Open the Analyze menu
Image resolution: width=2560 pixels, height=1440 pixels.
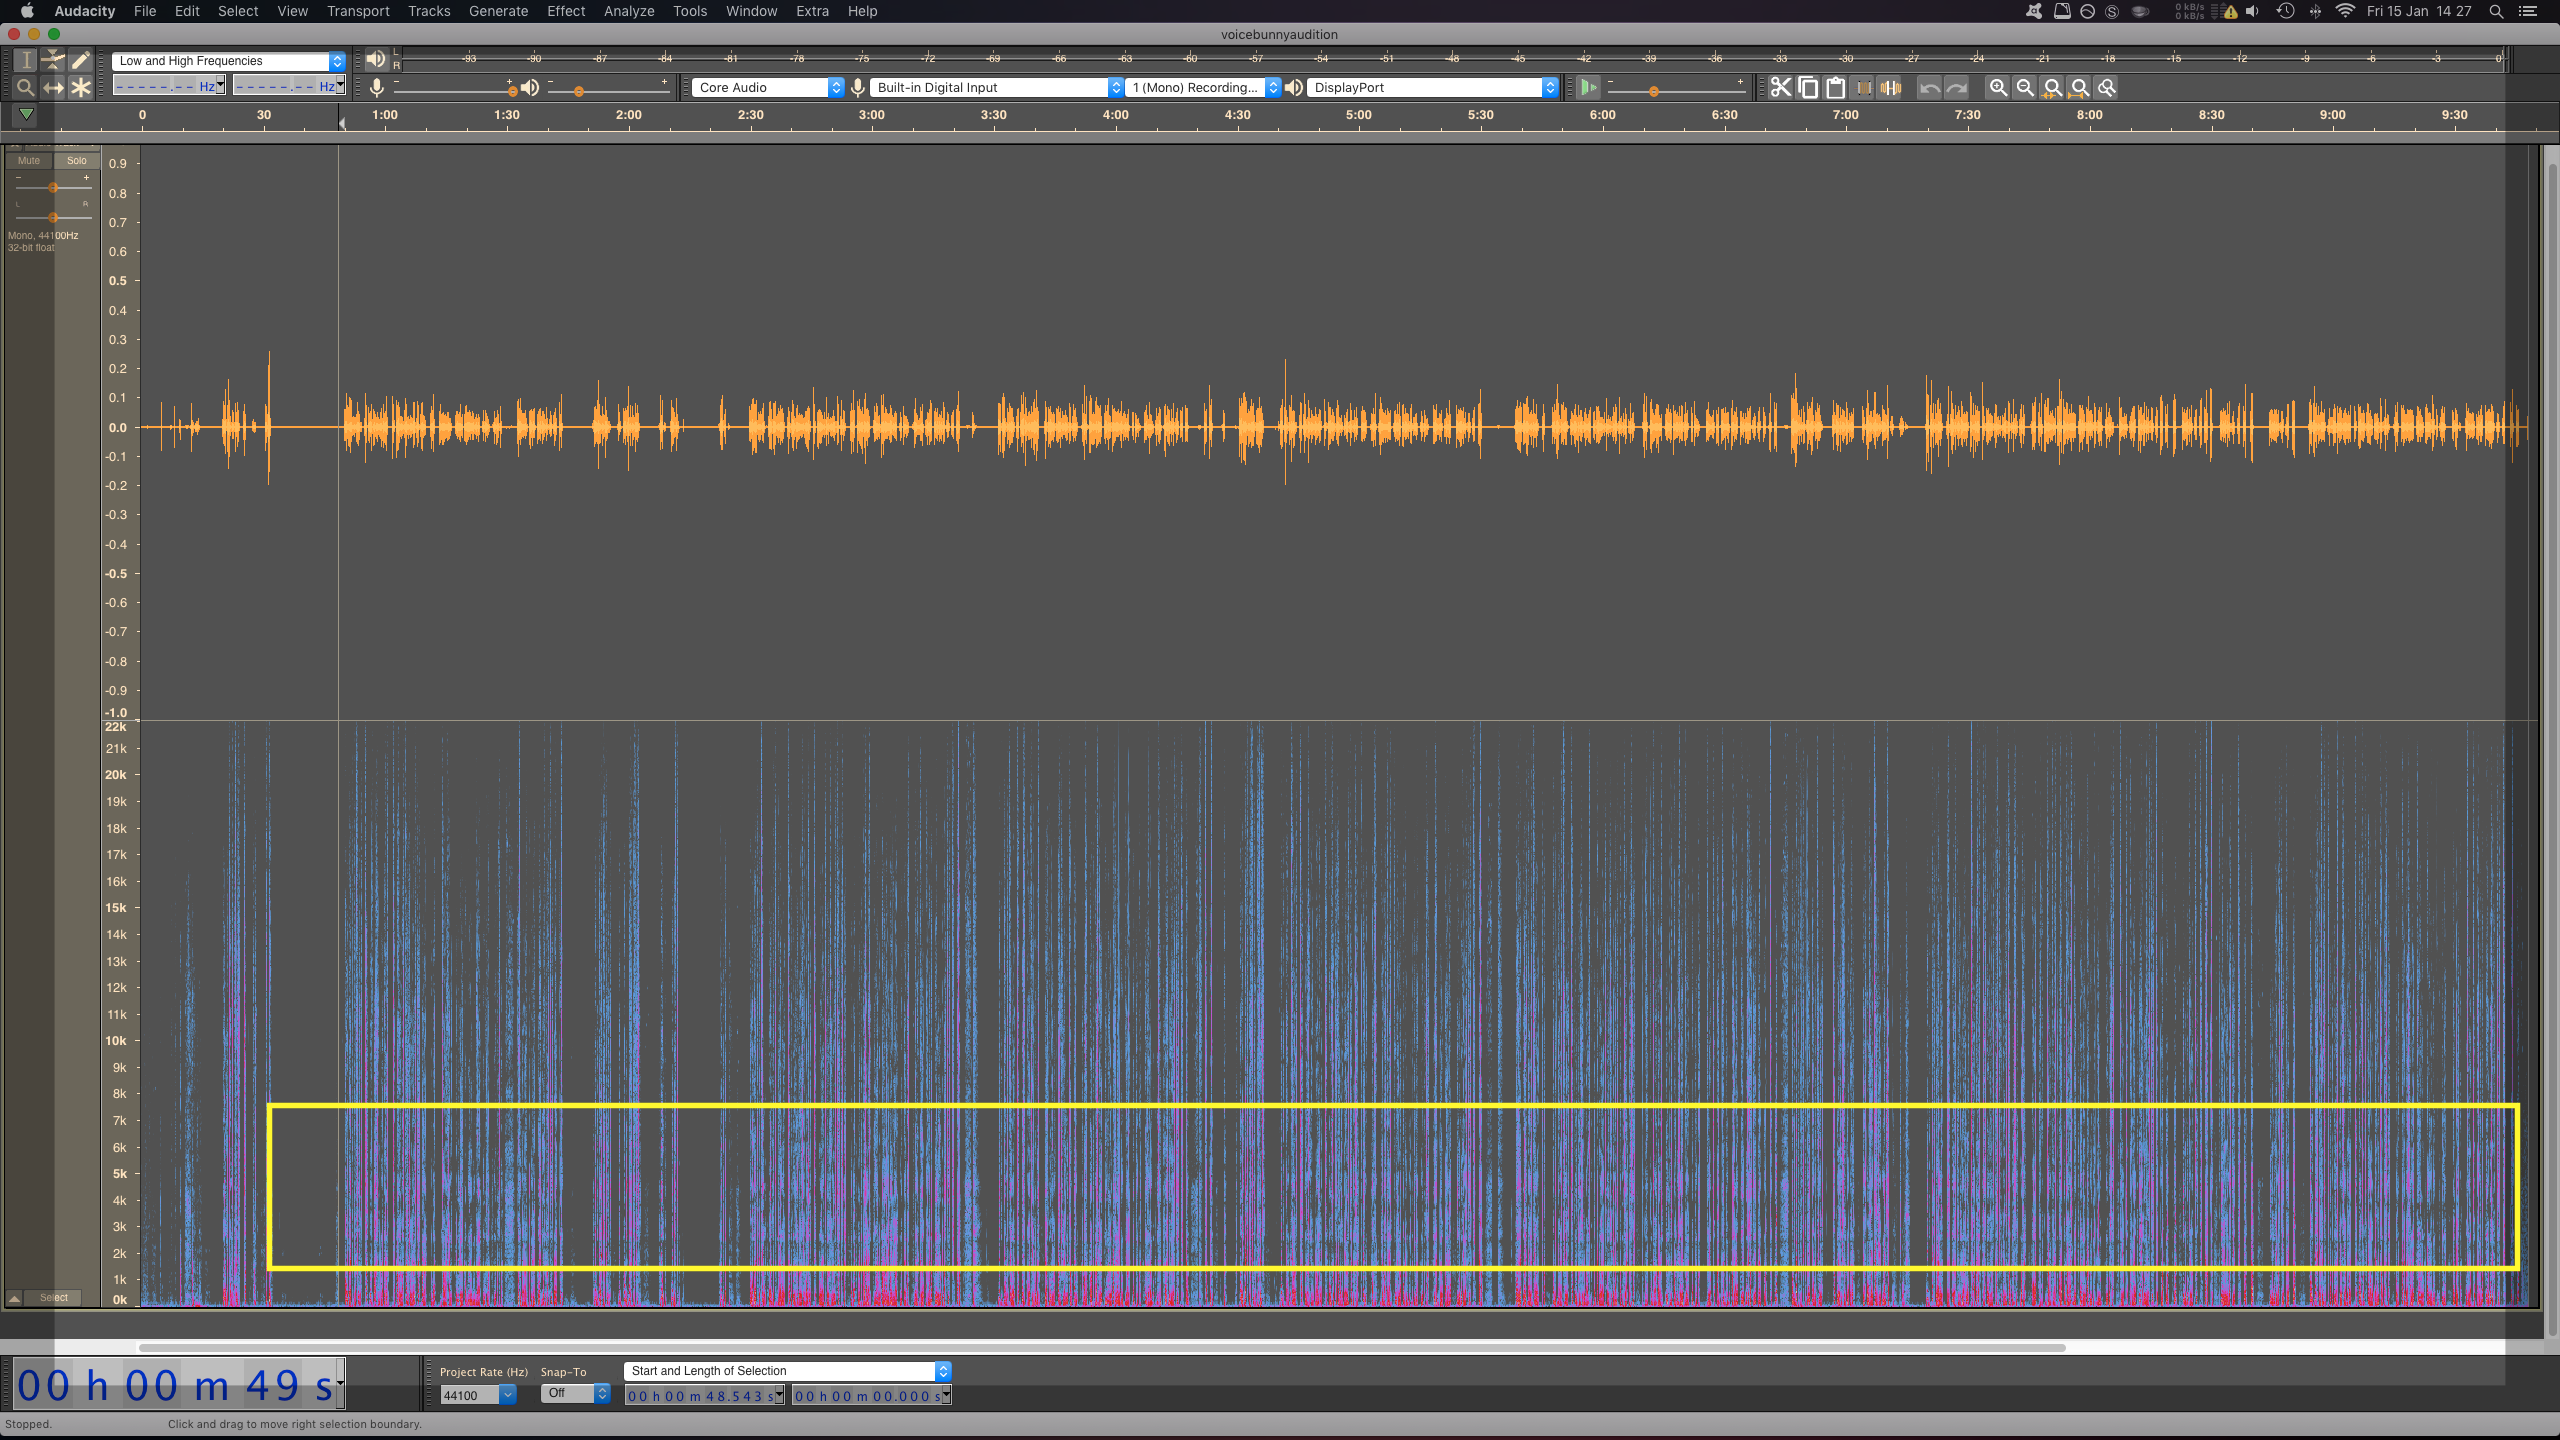pyautogui.click(x=629, y=11)
